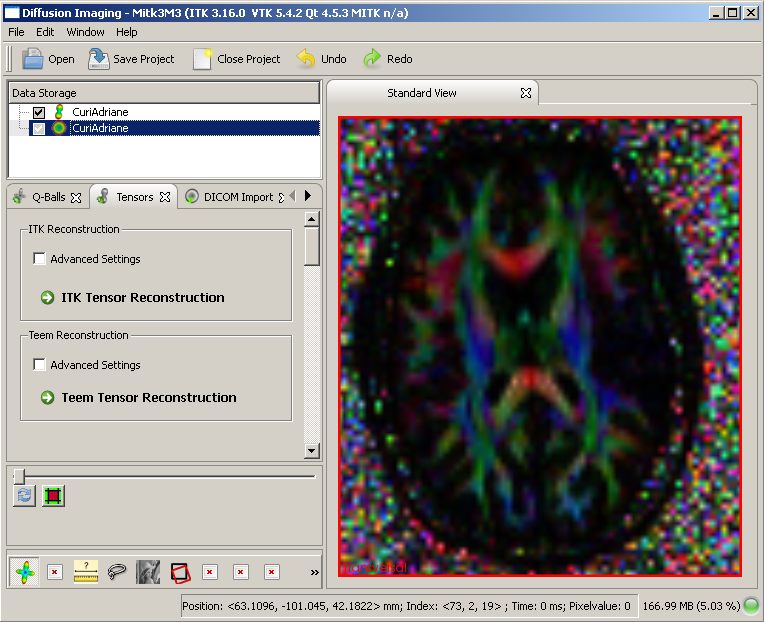Open the Edit menu

45,32
